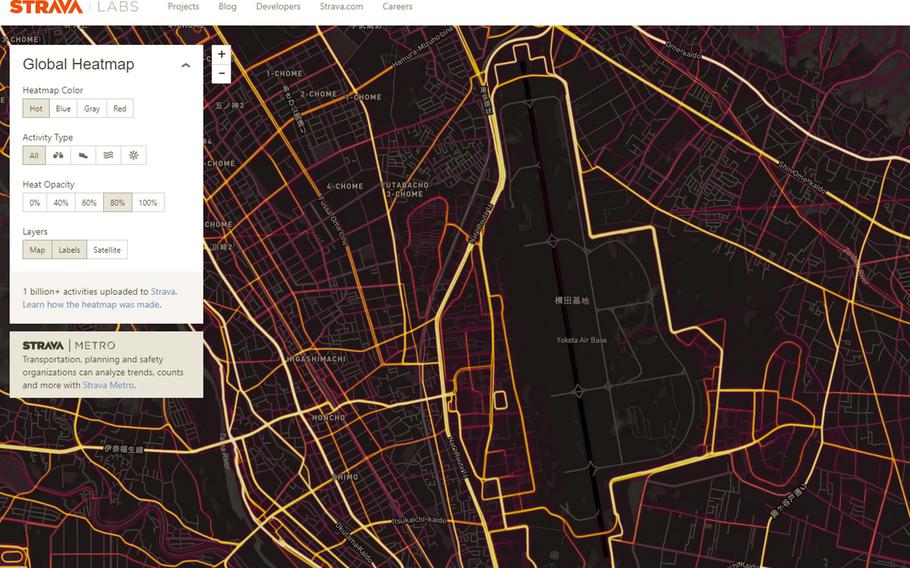Zoom out the map with minus button

tap(221, 74)
